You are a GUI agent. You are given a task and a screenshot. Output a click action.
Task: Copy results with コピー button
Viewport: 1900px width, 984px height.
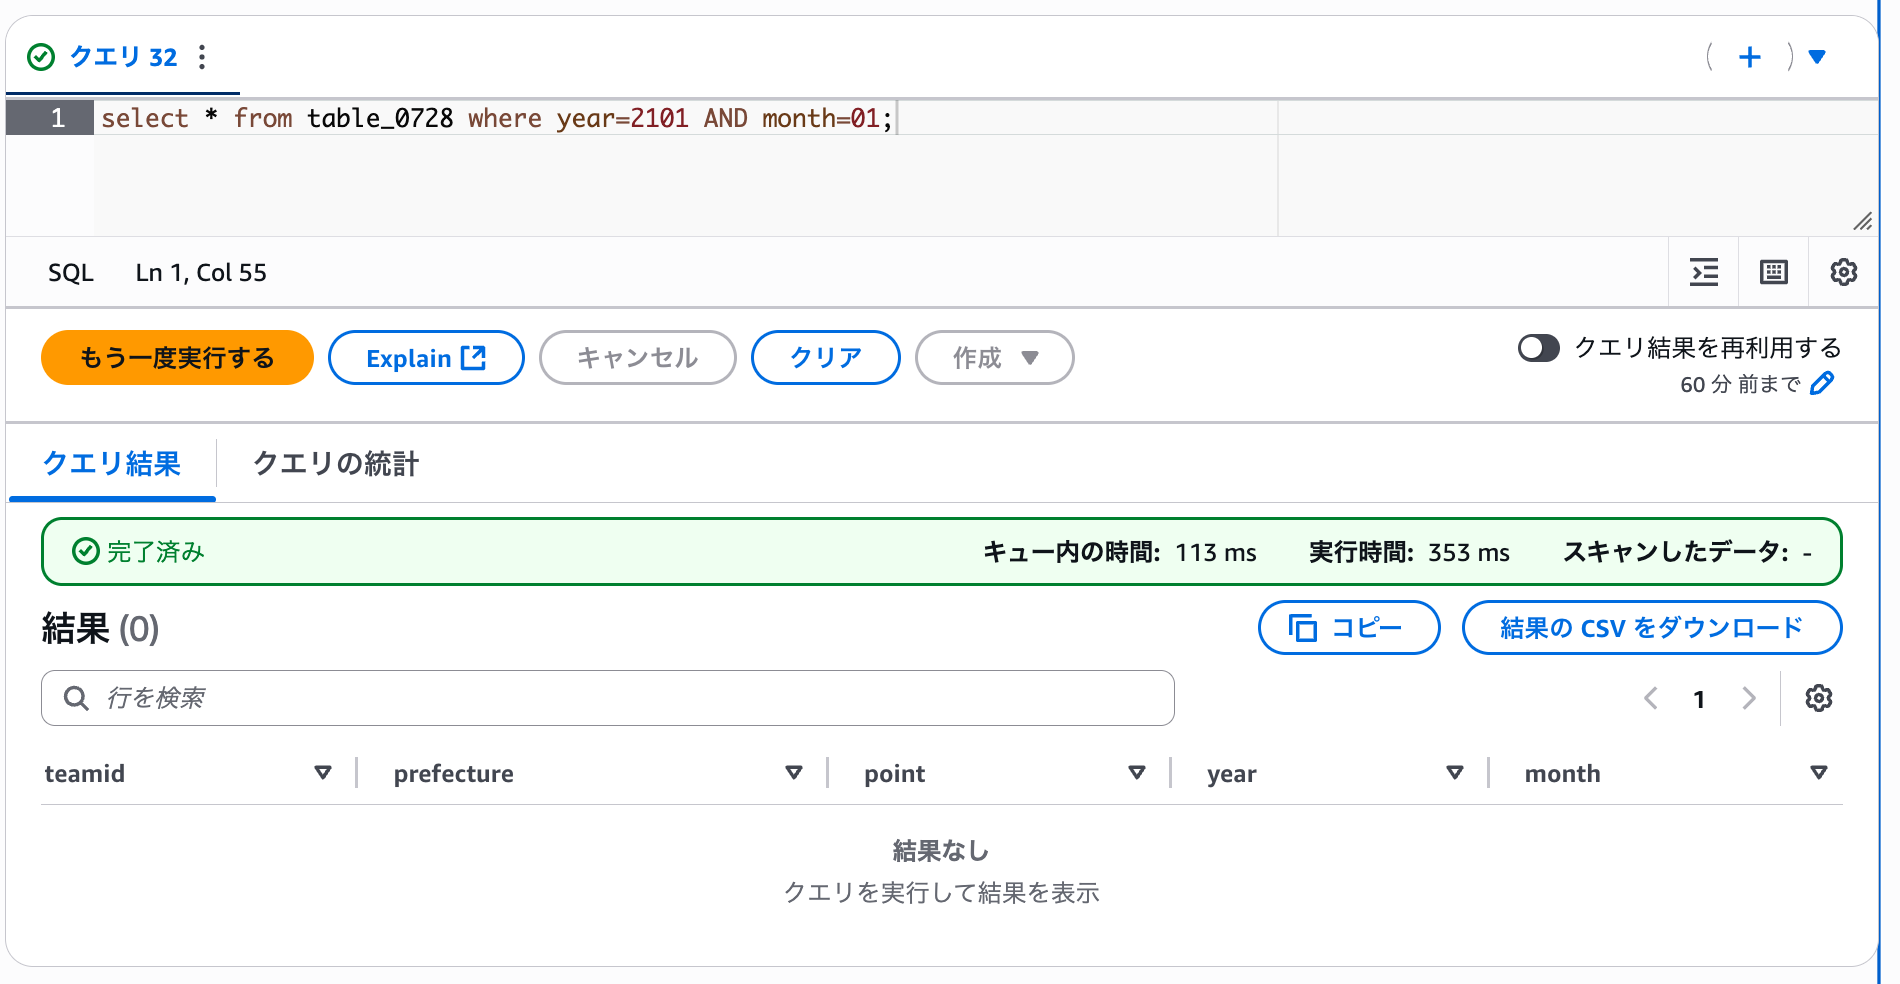coord(1349,628)
